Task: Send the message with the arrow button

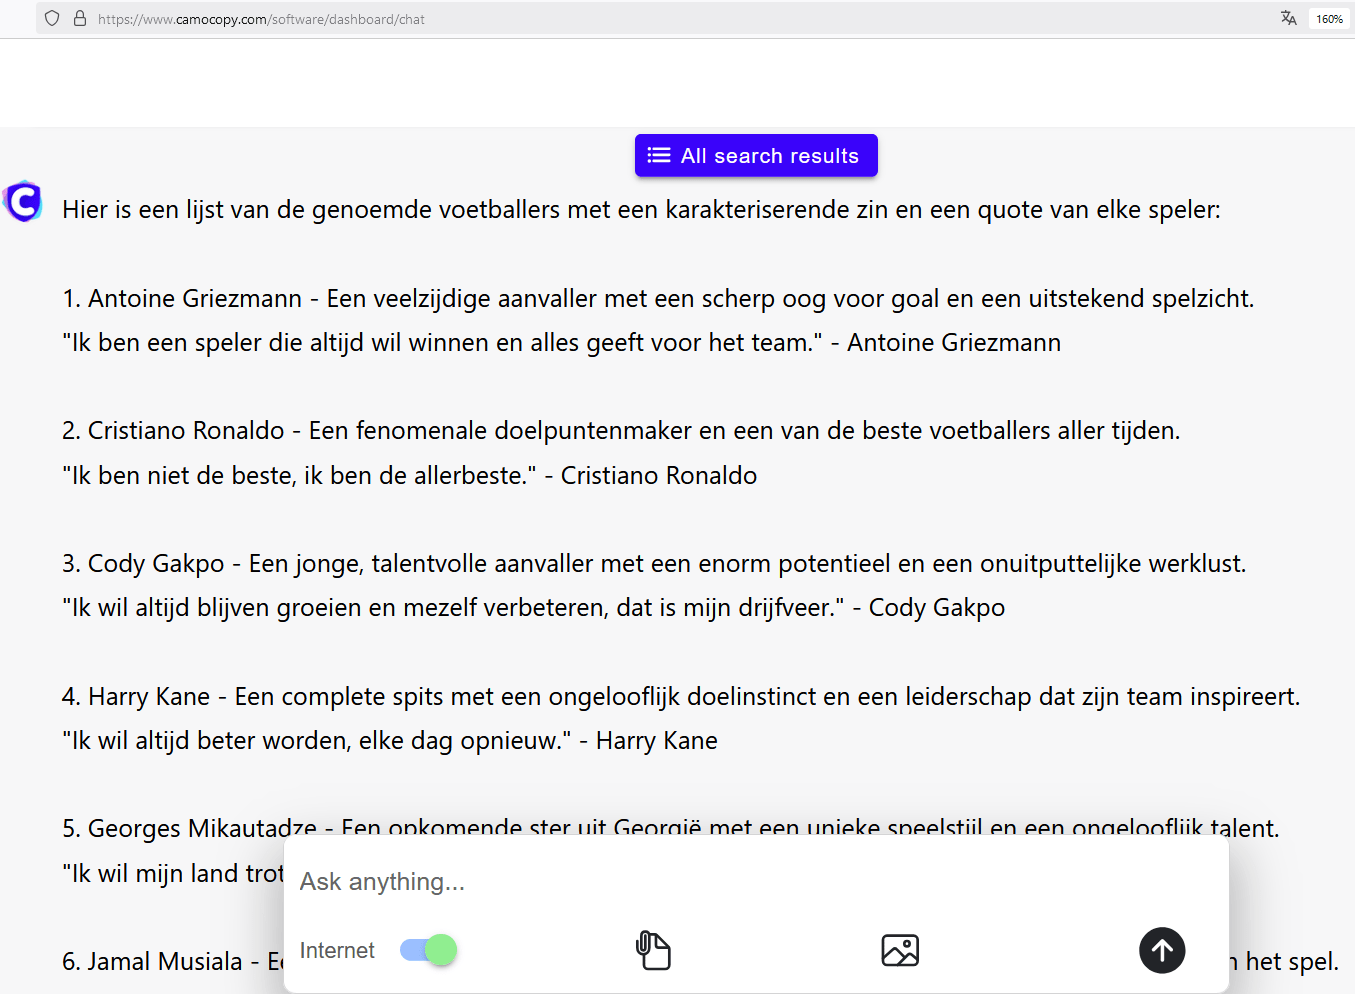Action: point(1162,950)
